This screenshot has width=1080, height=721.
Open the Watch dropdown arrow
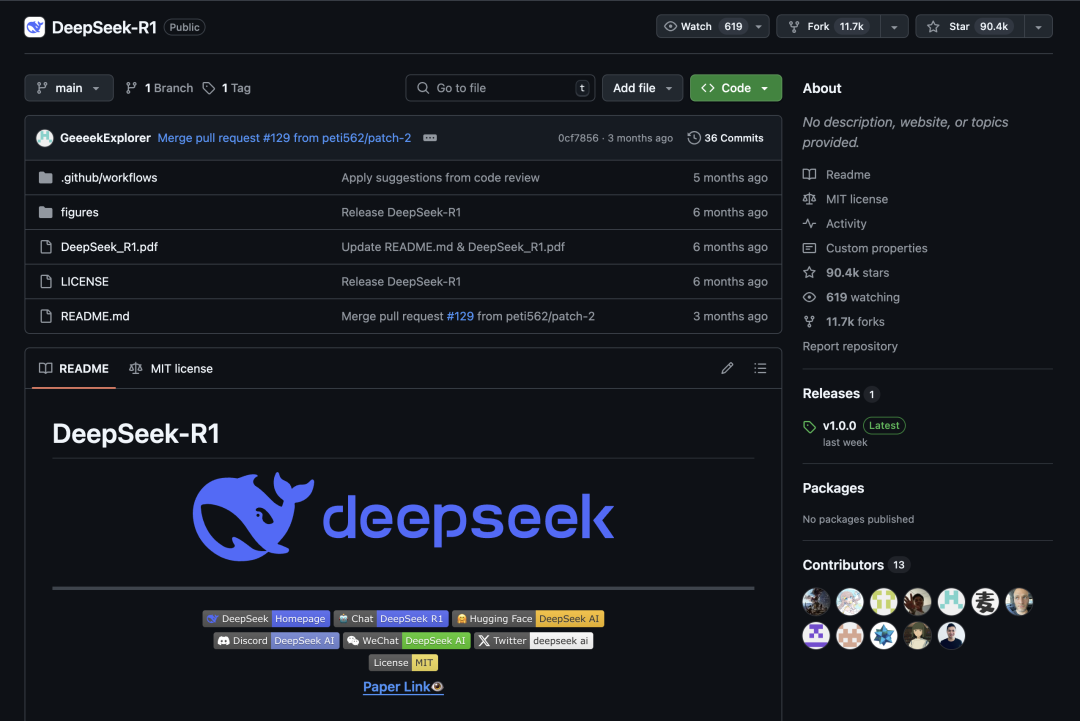pos(759,26)
